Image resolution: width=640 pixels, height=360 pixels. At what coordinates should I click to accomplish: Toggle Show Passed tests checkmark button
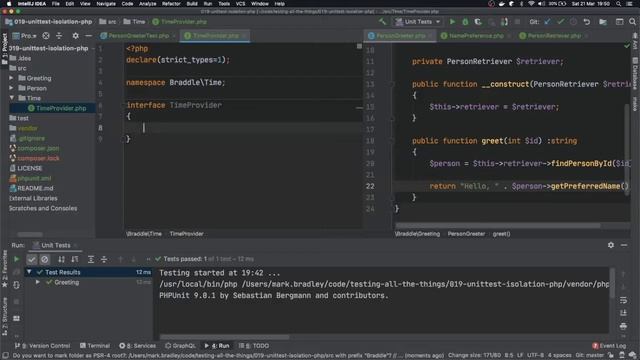click(x=31, y=259)
